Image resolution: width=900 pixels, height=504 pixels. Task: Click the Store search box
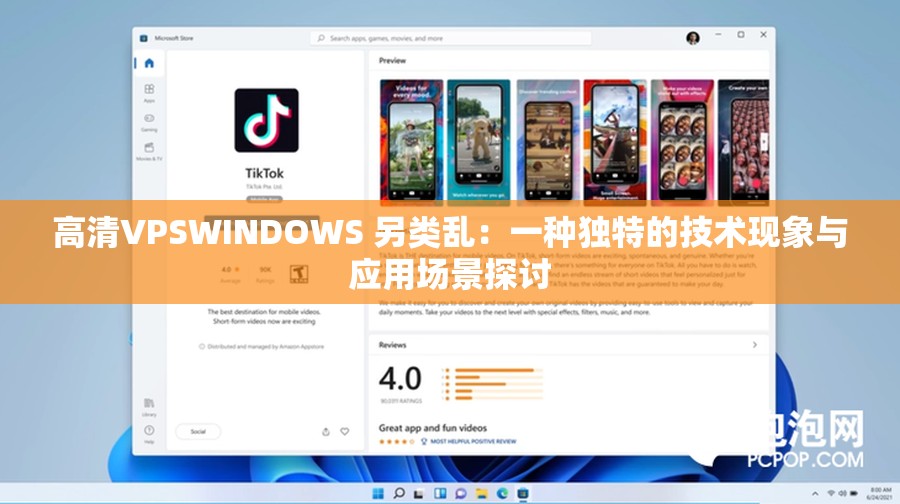[x=451, y=38]
